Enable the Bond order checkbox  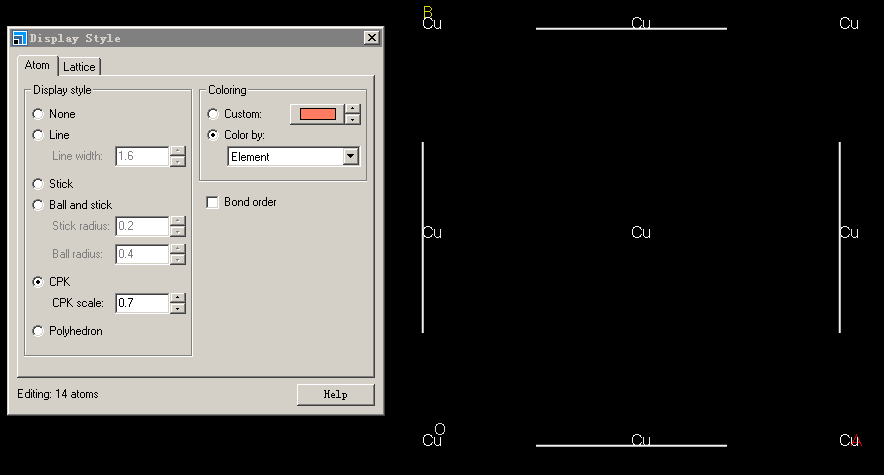213,202
